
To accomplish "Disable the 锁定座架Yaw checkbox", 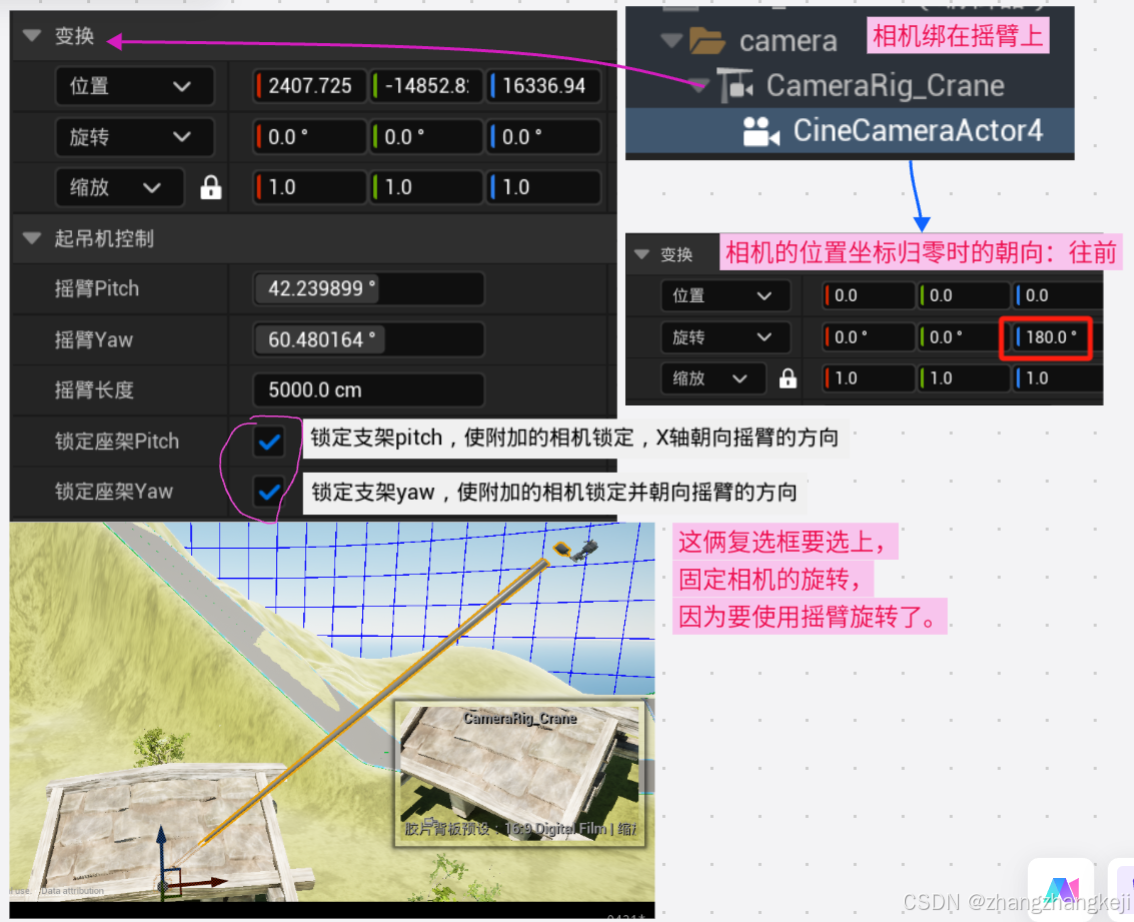I will tap(268, 492).
